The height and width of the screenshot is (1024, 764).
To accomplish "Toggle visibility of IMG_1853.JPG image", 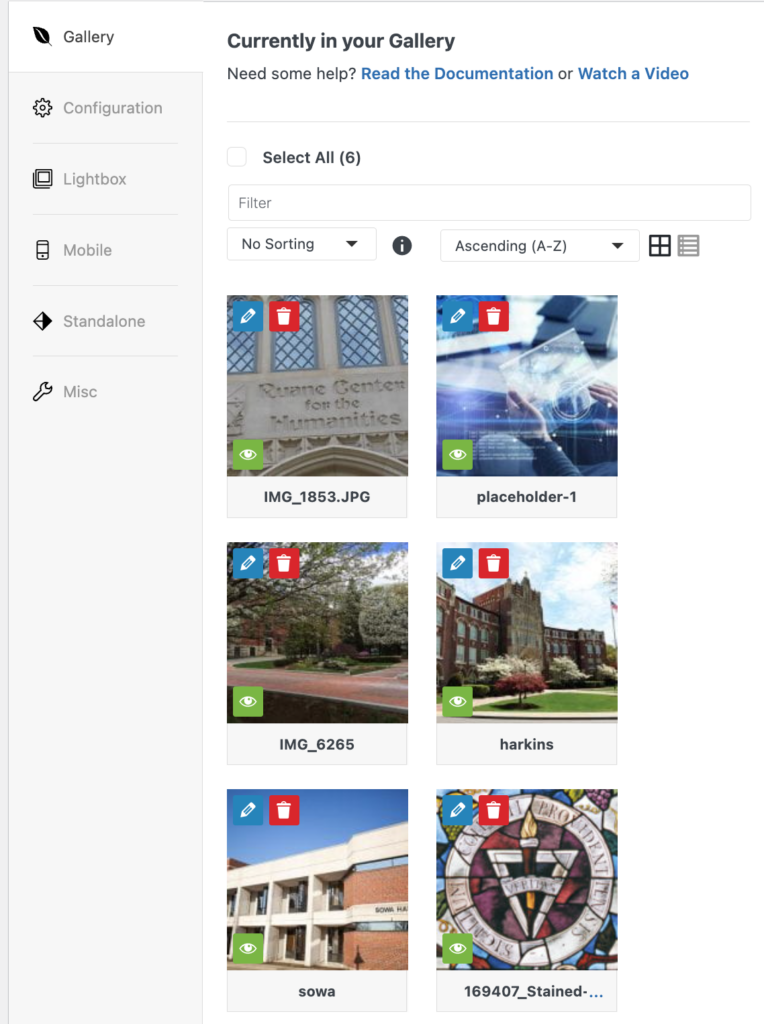I will pyautogui.click(x=248, y=455).
